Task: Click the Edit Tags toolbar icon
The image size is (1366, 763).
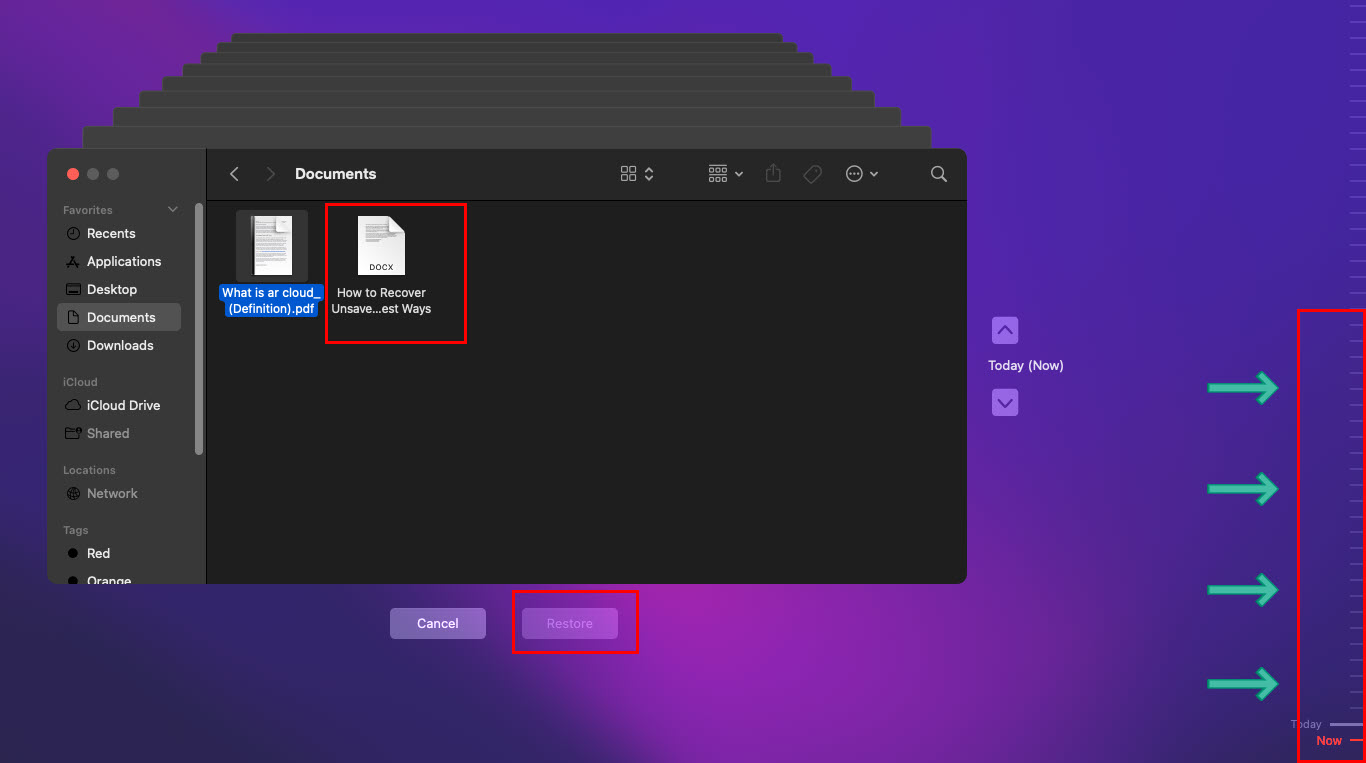Action: 813,174
